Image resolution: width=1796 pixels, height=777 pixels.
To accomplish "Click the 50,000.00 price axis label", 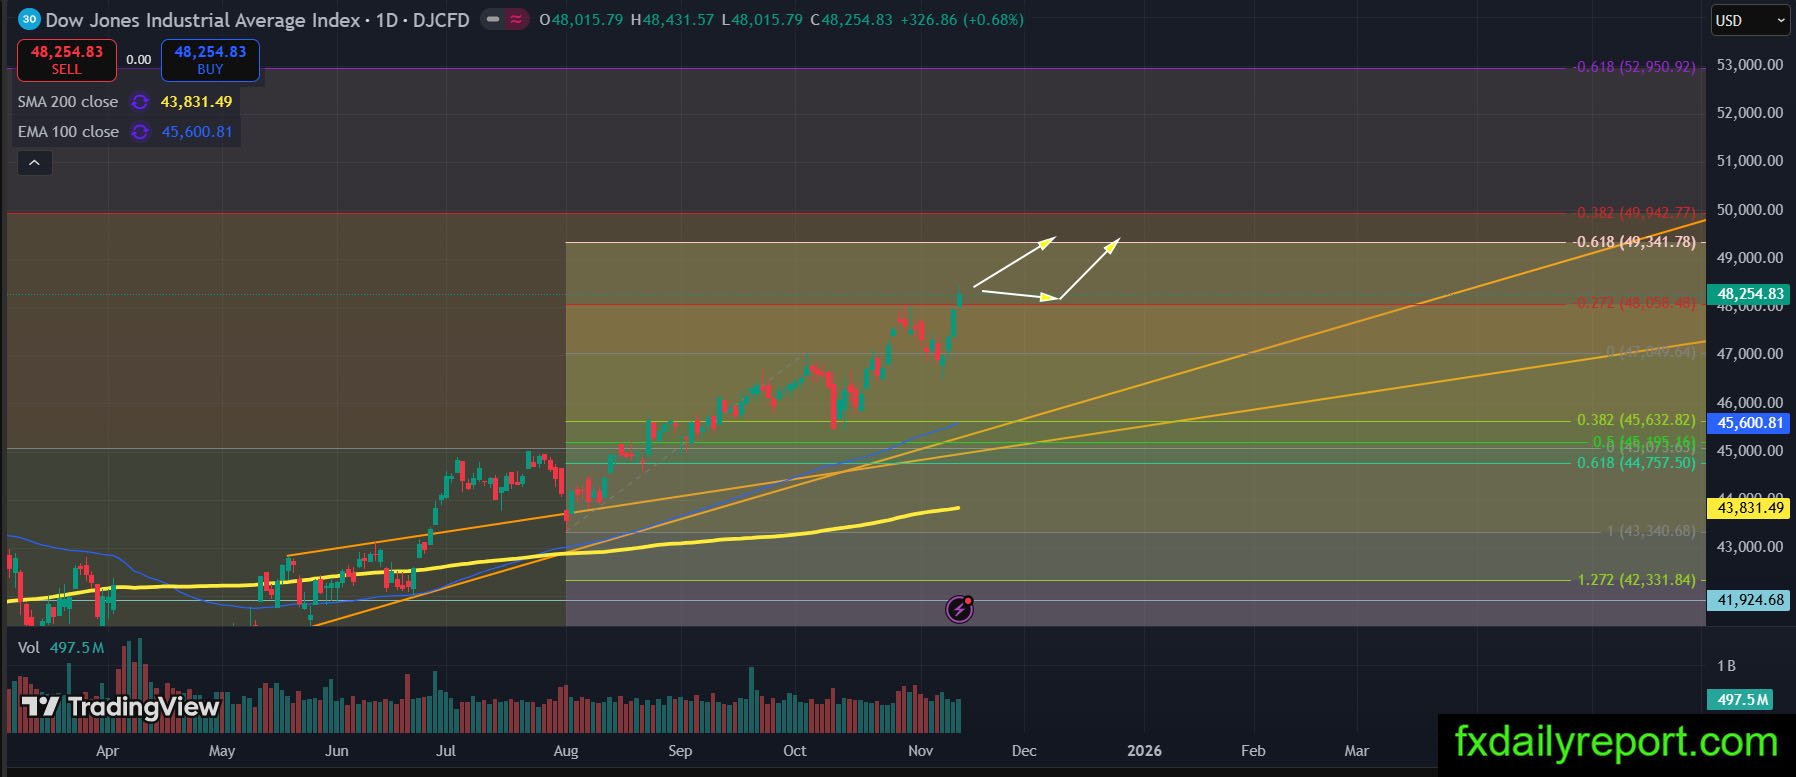I will (x=1750, y=210).
